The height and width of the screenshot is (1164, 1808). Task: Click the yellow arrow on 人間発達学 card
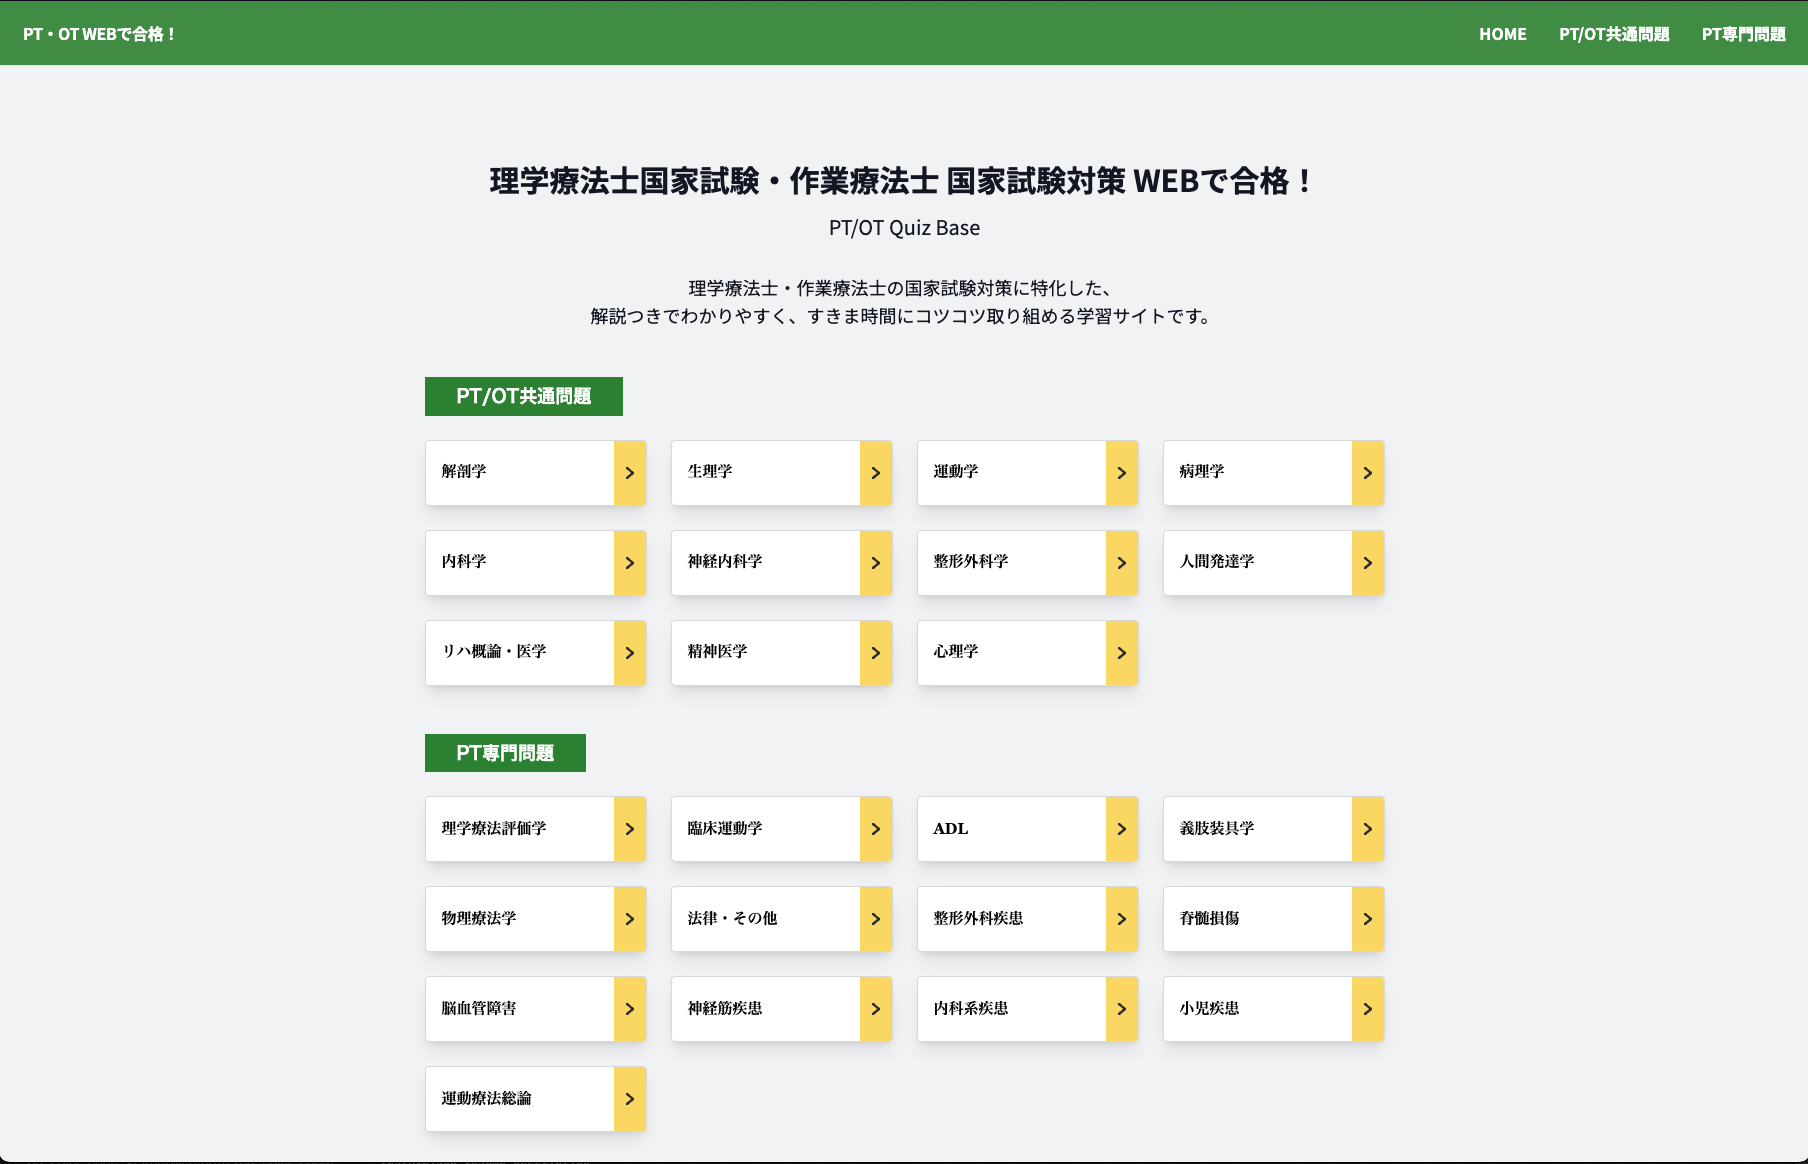pos(1368,563)
